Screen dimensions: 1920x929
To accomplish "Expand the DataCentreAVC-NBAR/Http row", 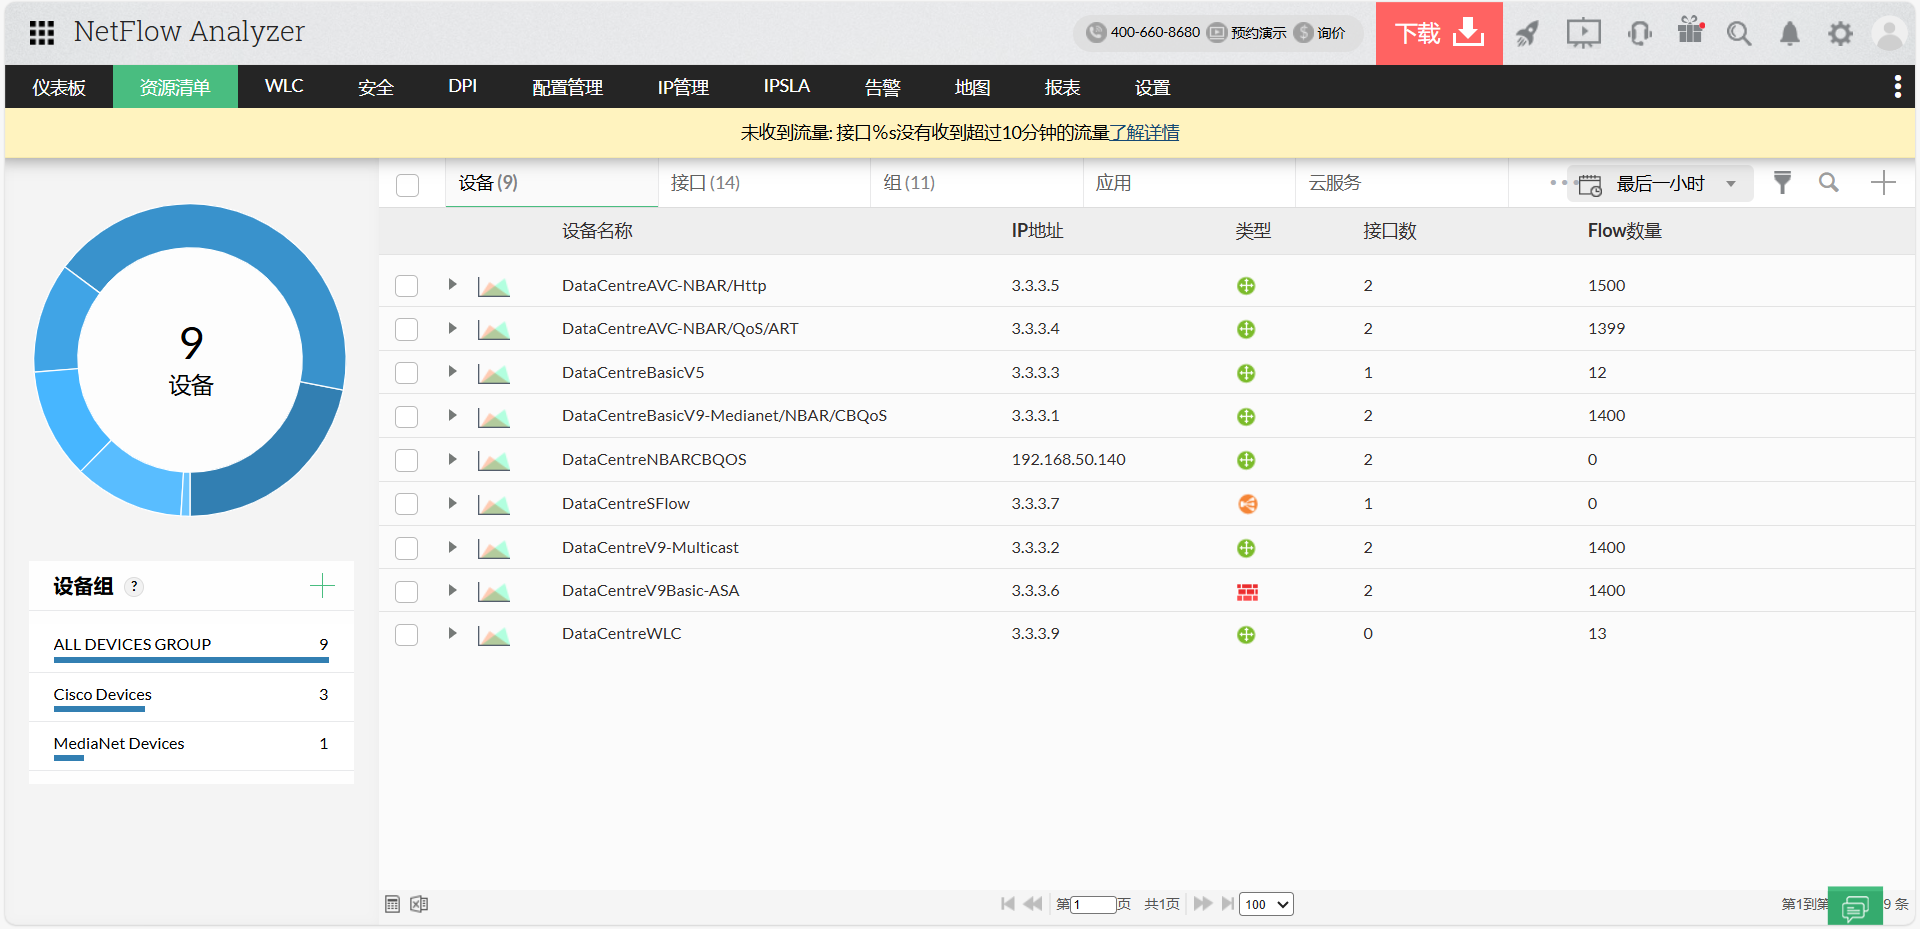I will 452,285.
